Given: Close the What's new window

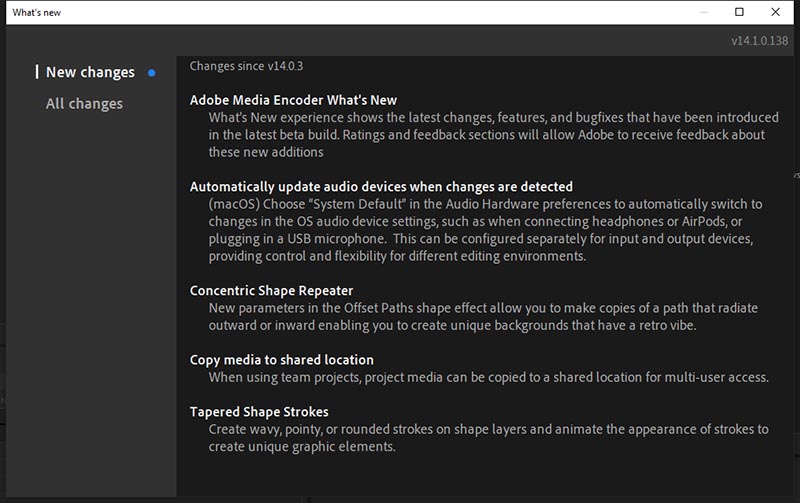Looking at the screenshot, I should (775, 12).
